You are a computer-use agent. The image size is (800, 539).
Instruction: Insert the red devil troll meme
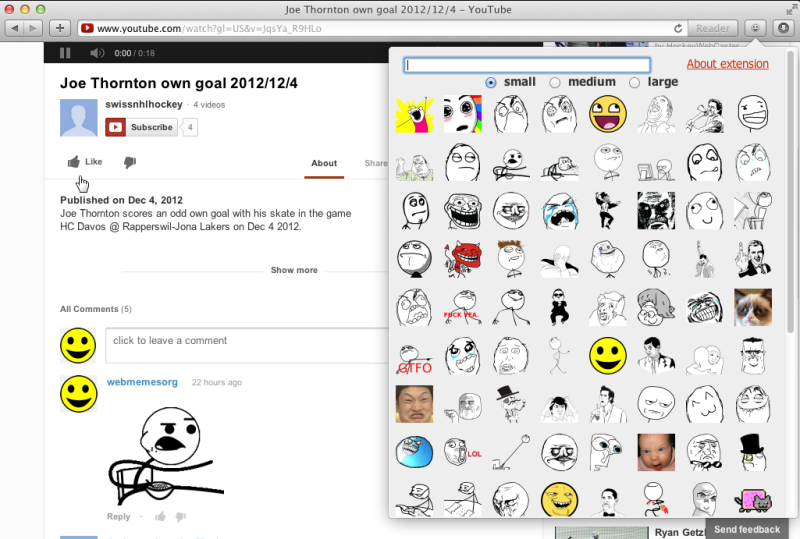click(462, 259)
